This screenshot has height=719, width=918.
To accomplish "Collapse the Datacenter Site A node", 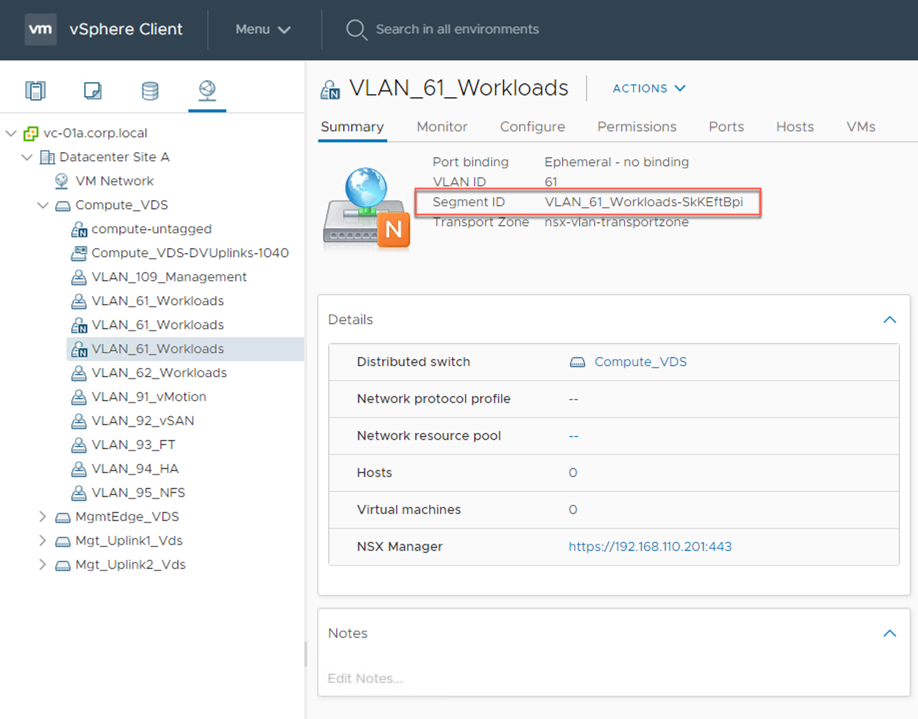I will coord(27,158).
